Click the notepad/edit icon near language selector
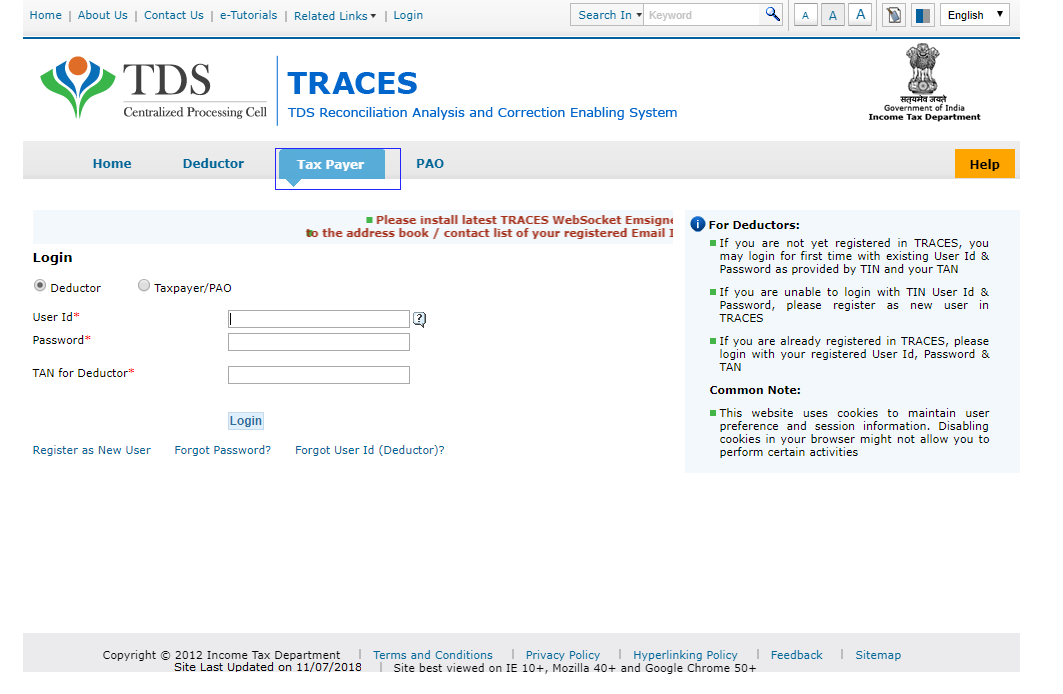The height and width of the screenshot is (694, 1063). coord(892,14)
